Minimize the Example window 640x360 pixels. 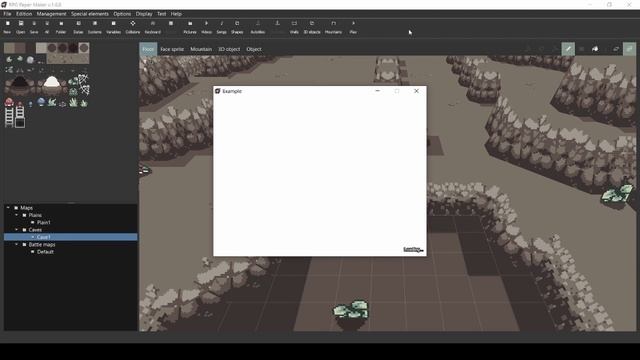(378, 91)
